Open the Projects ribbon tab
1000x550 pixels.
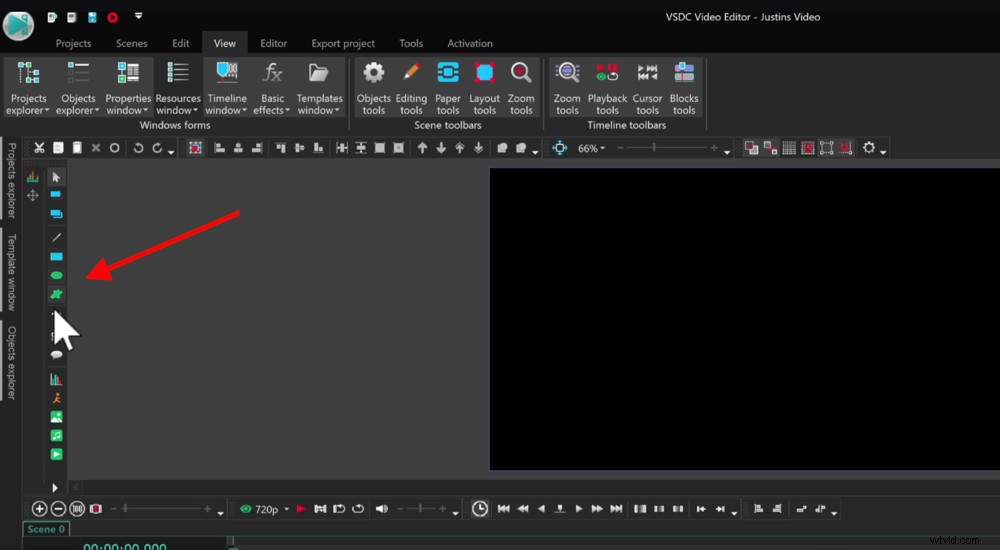coord(73,43)
